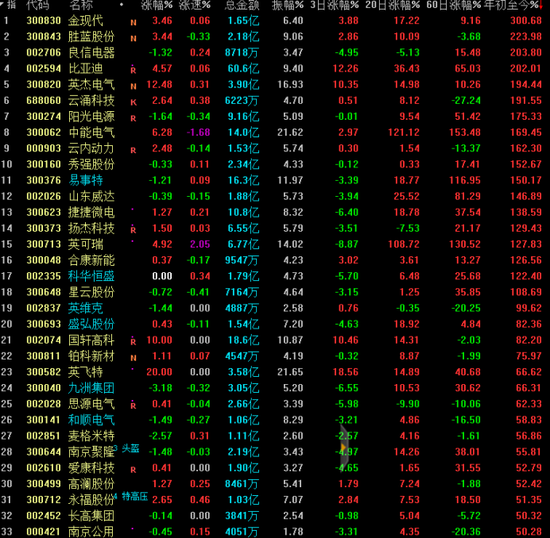Select stock name 中能电气
Viewport: 550px width, 538px height.
(x=91, y=133)
